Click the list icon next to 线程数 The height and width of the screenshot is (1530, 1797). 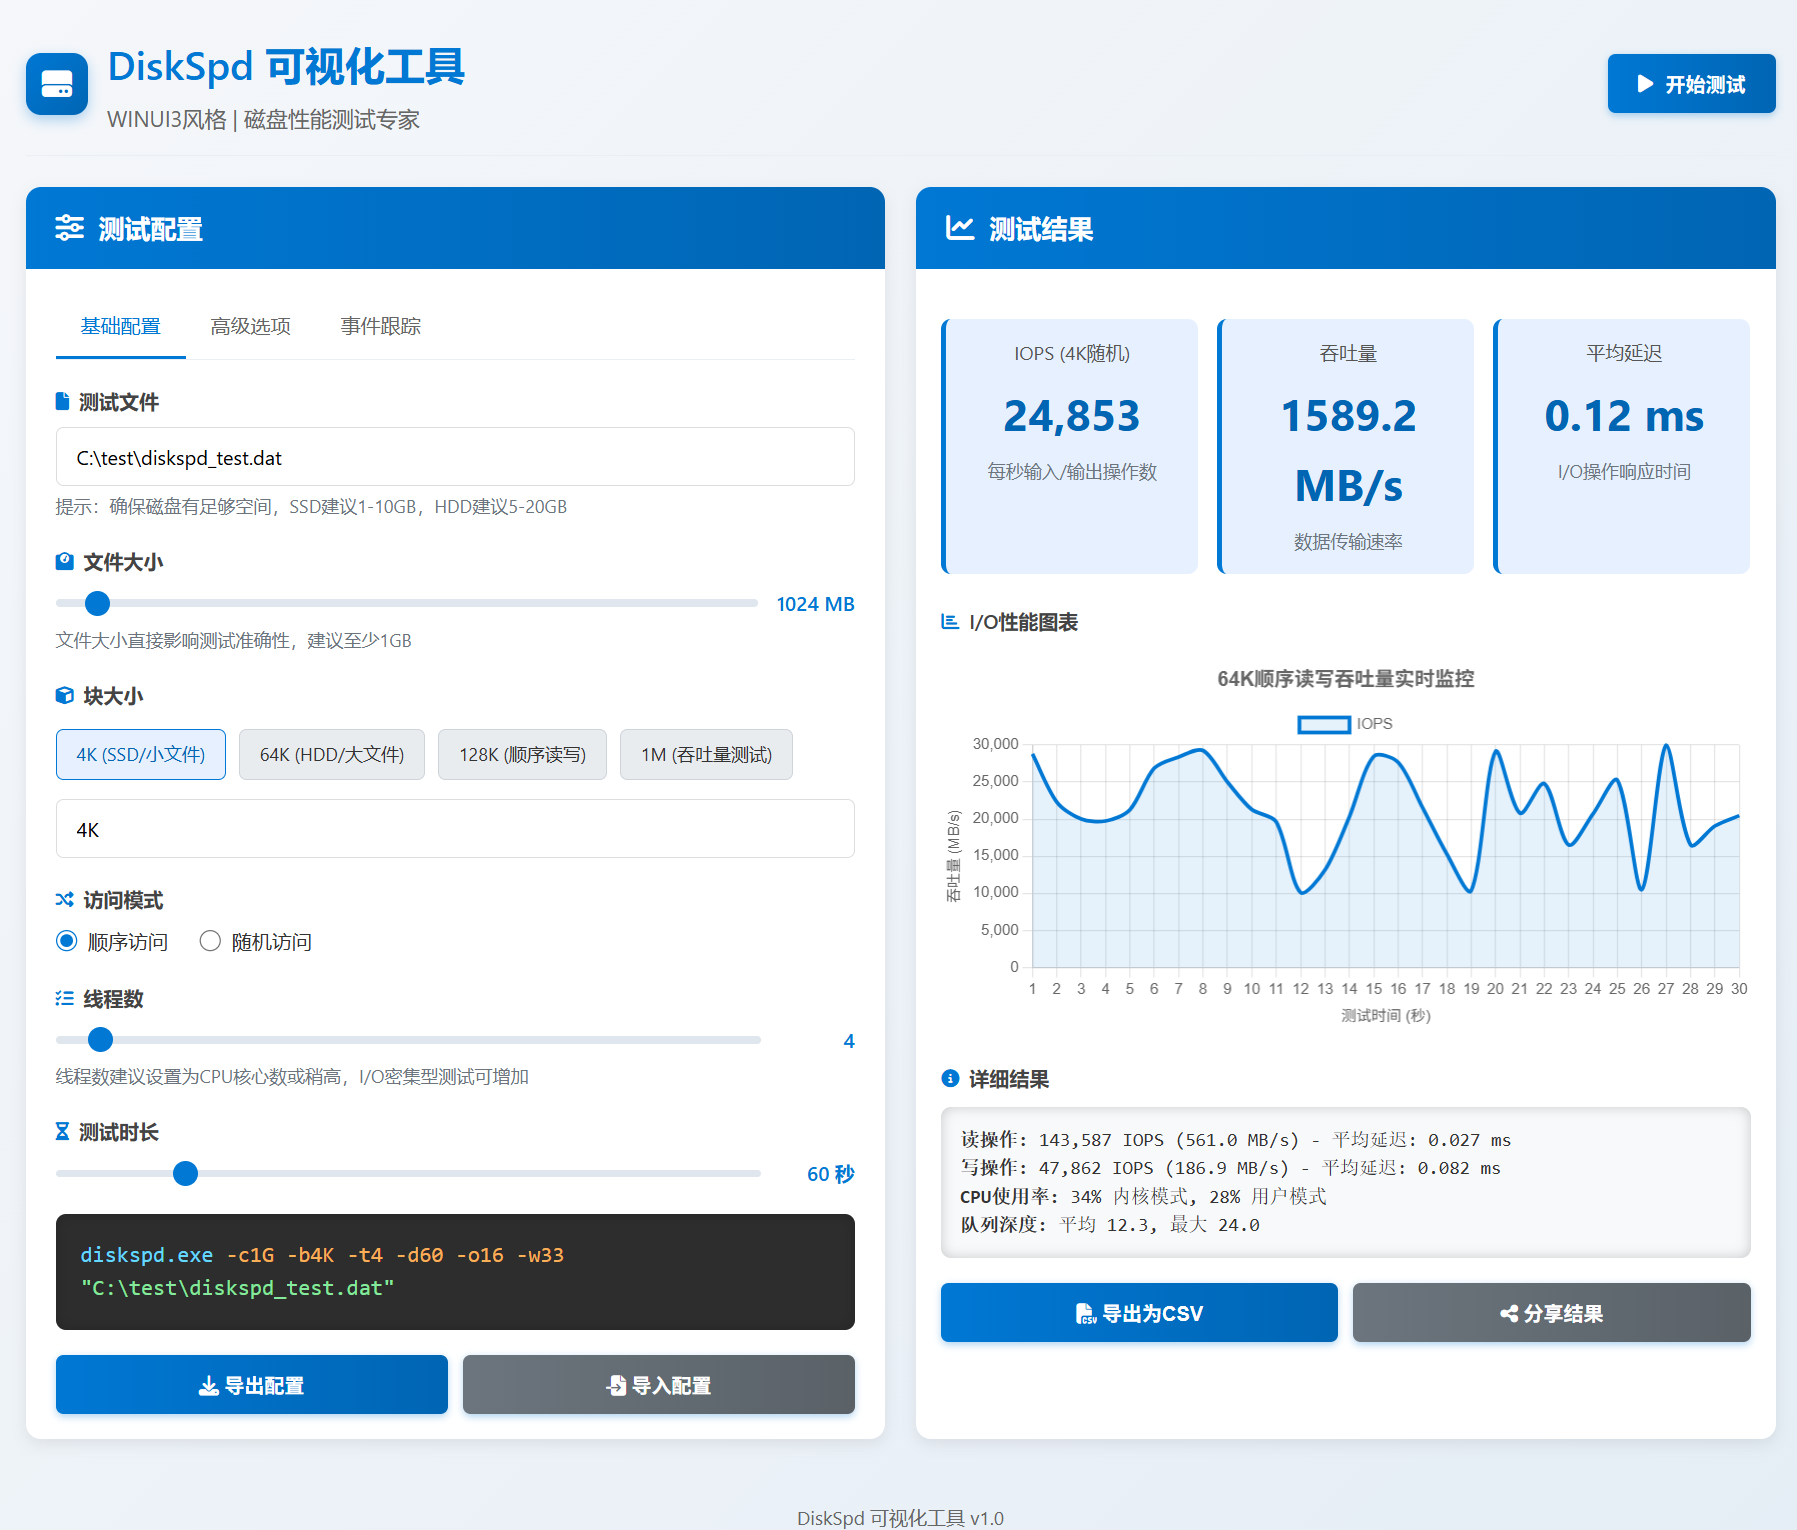click(x=65, y=998)
